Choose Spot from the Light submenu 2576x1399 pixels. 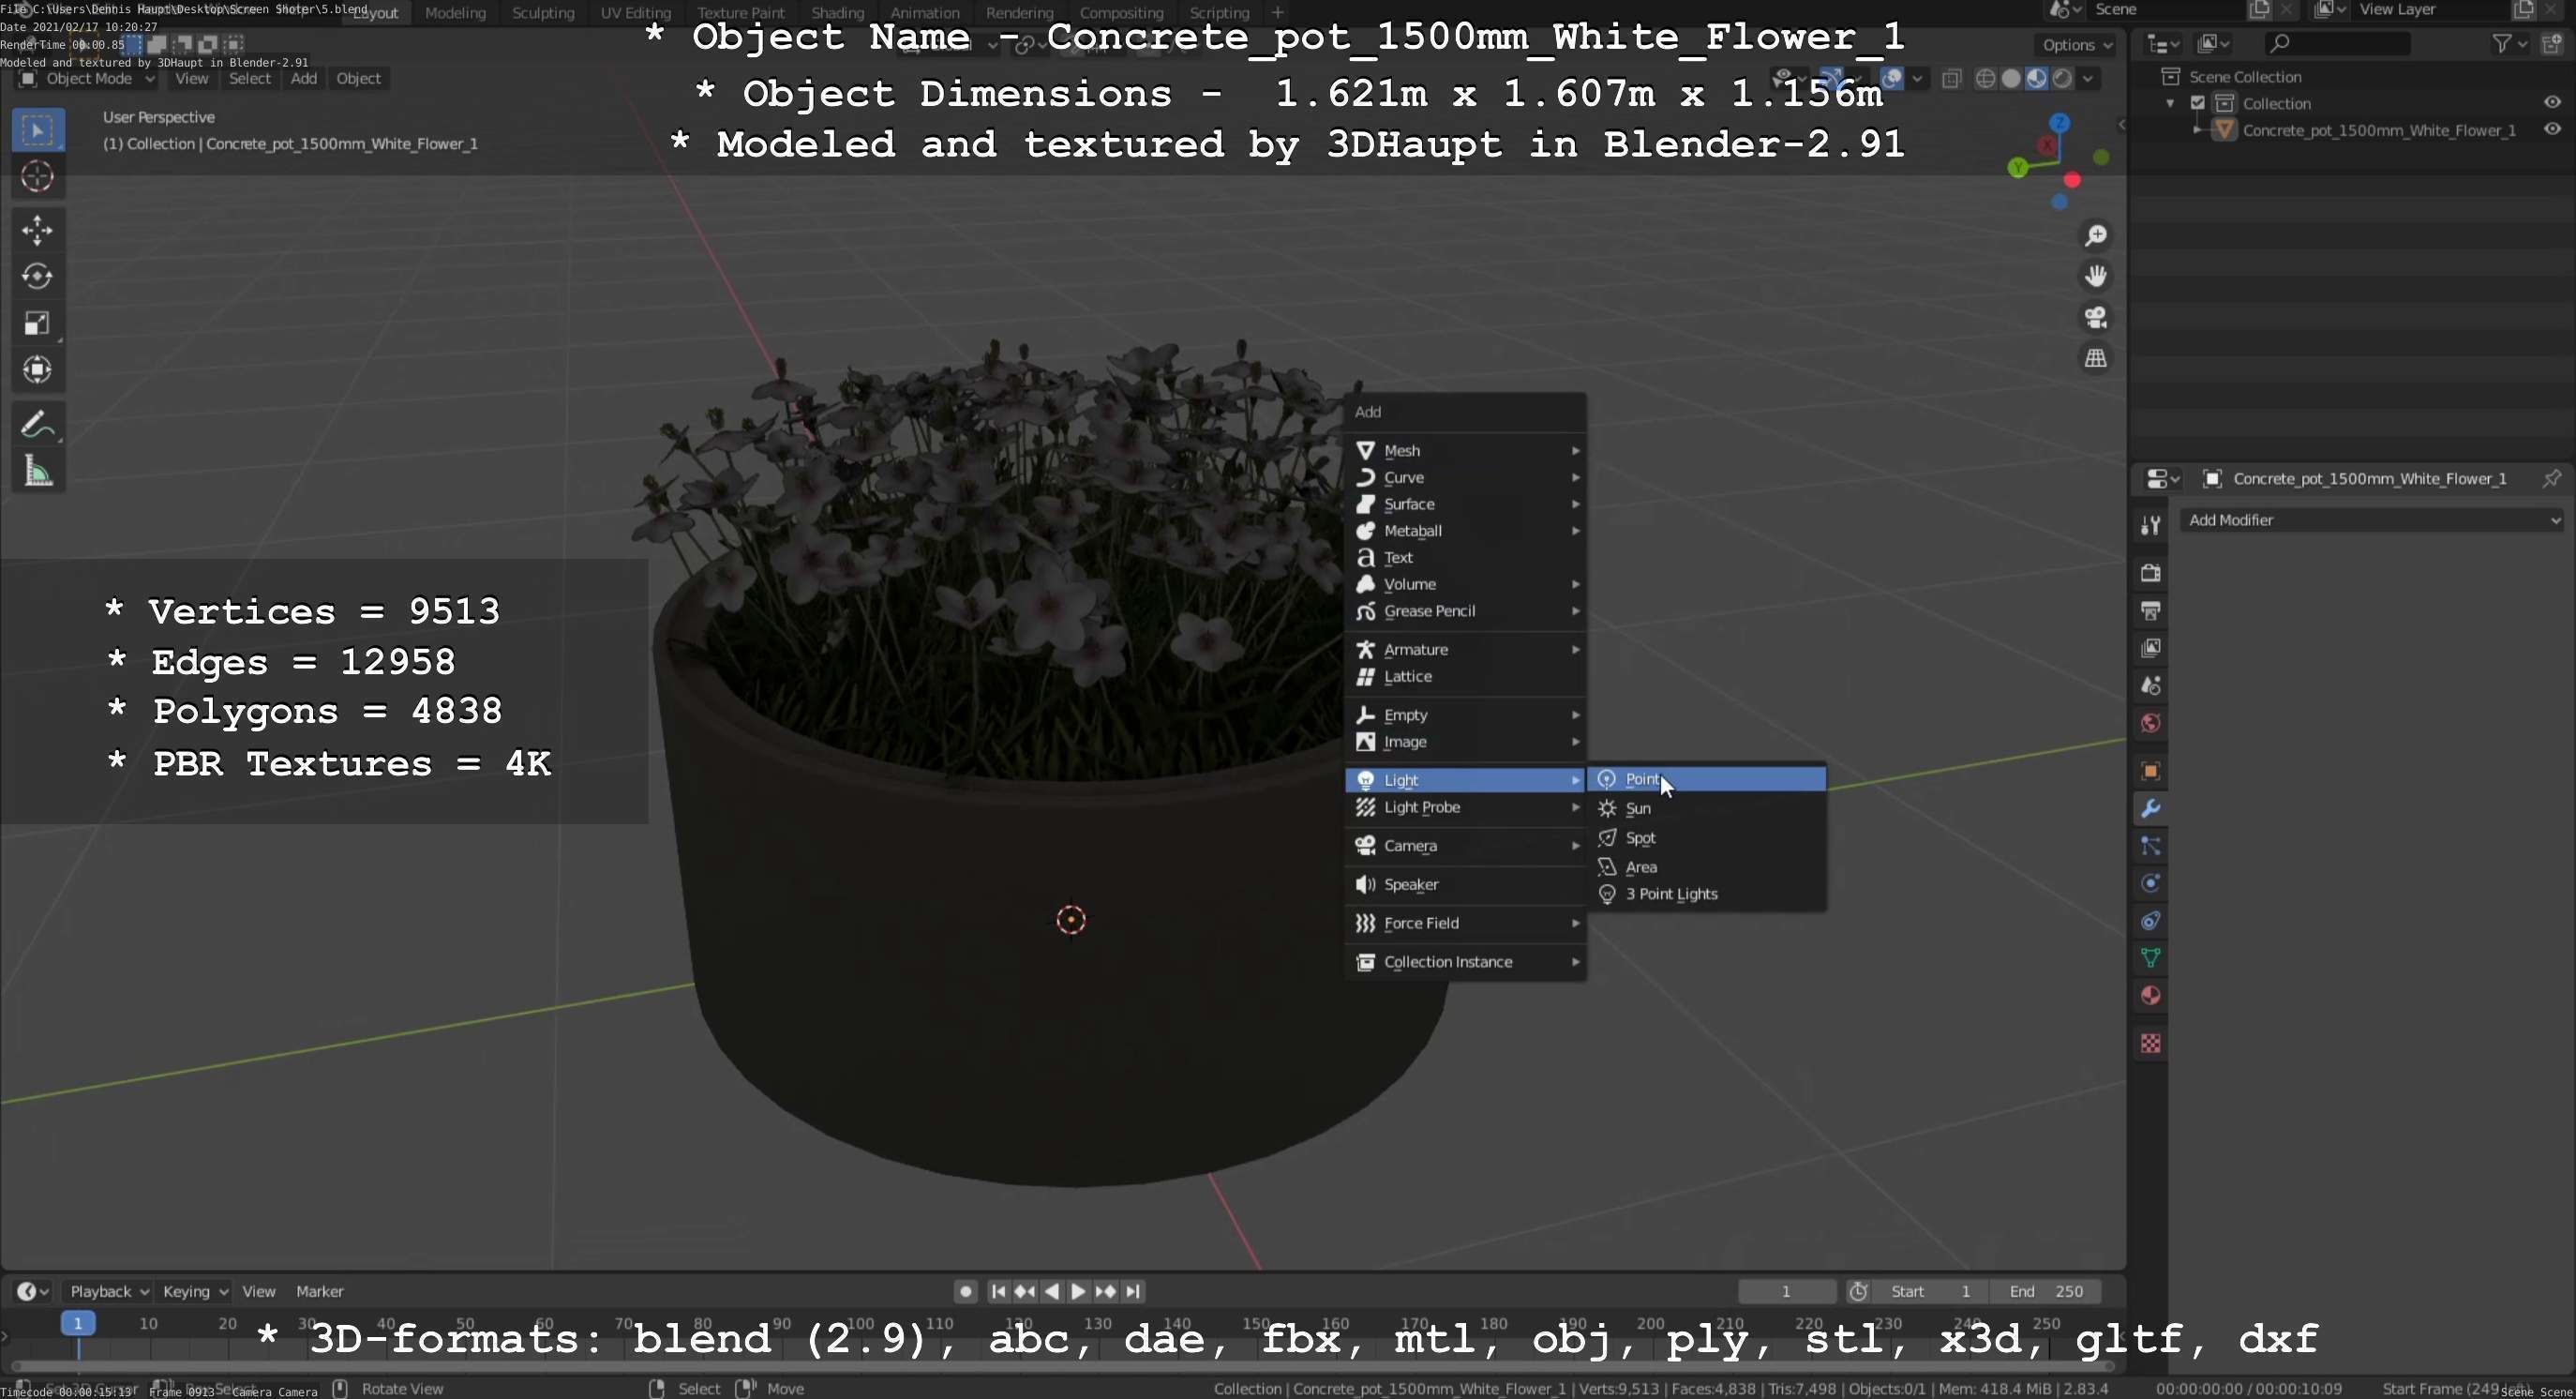(x=1707, y=838)
